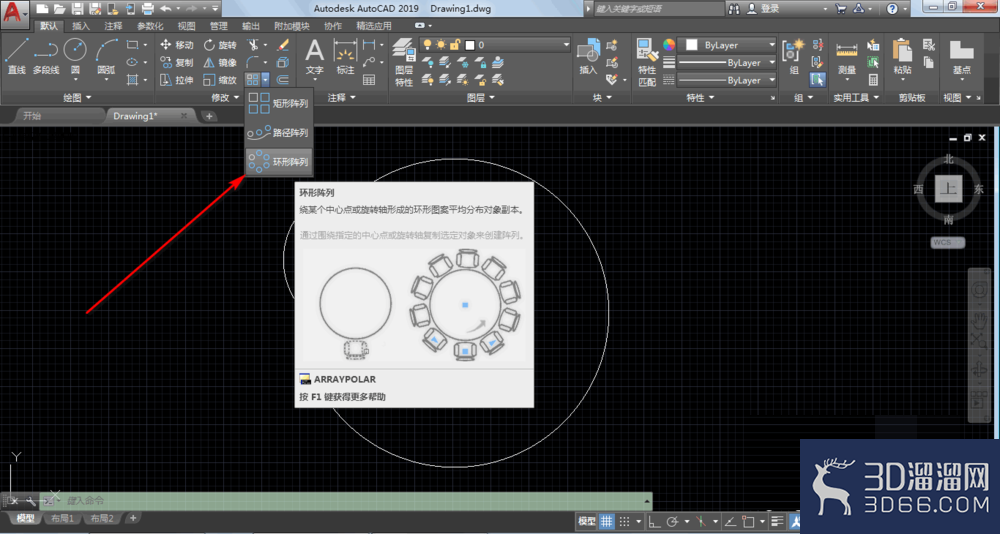The image size is (1000, 534).
Task: Click the add layout plus button
Action: click(x=133, y=518)
